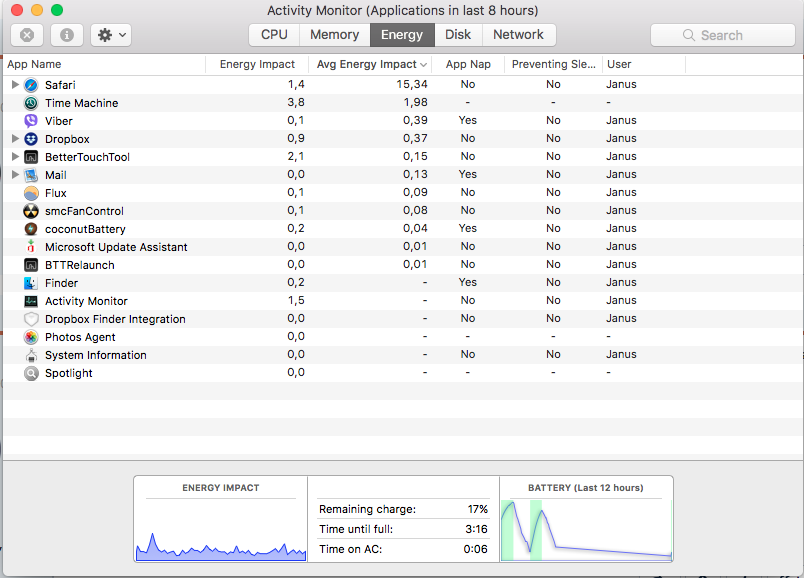The height and width of the screenshot is (578, 804).
Task: Select the coconutBattery row name
Action: click(85, 229)
